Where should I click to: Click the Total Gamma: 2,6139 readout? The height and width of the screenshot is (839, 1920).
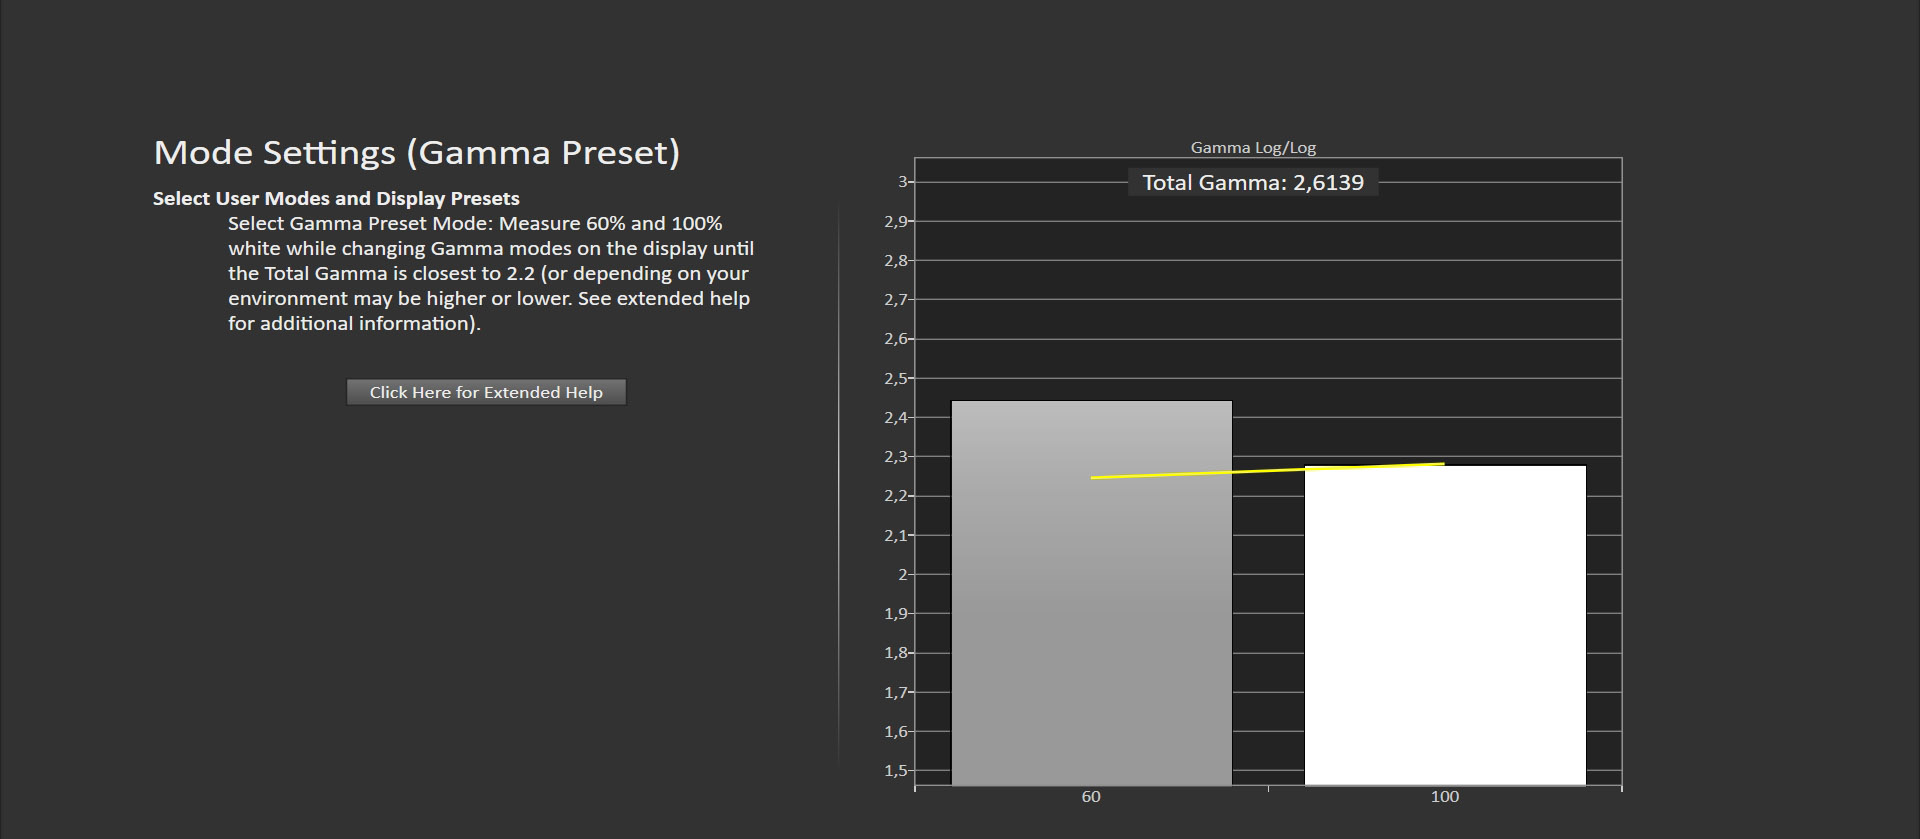click(1253, 182)
